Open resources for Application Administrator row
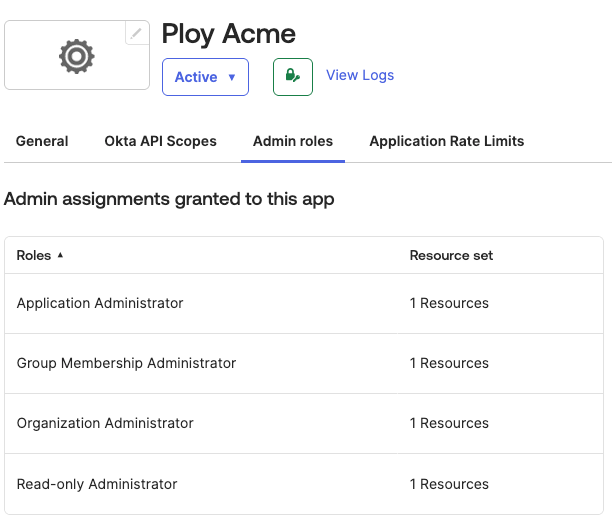Image resolution: width=612 pixels, height=529 pixels. [x=449, y=303]
